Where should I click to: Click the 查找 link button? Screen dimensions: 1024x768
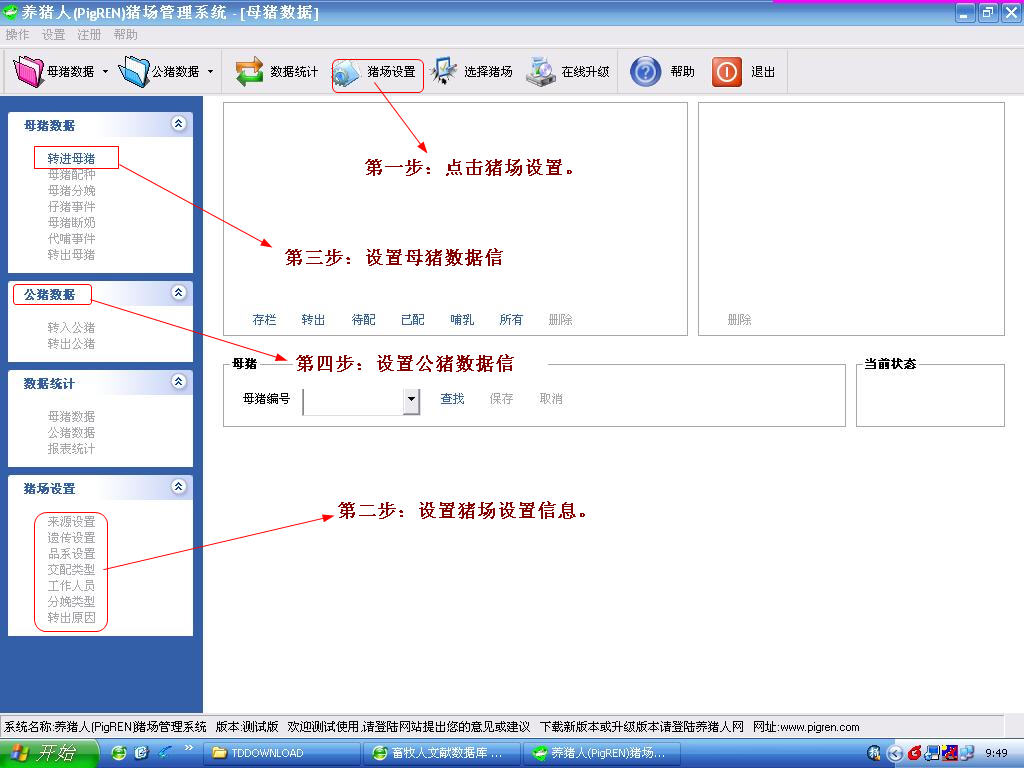click(452, 399)
